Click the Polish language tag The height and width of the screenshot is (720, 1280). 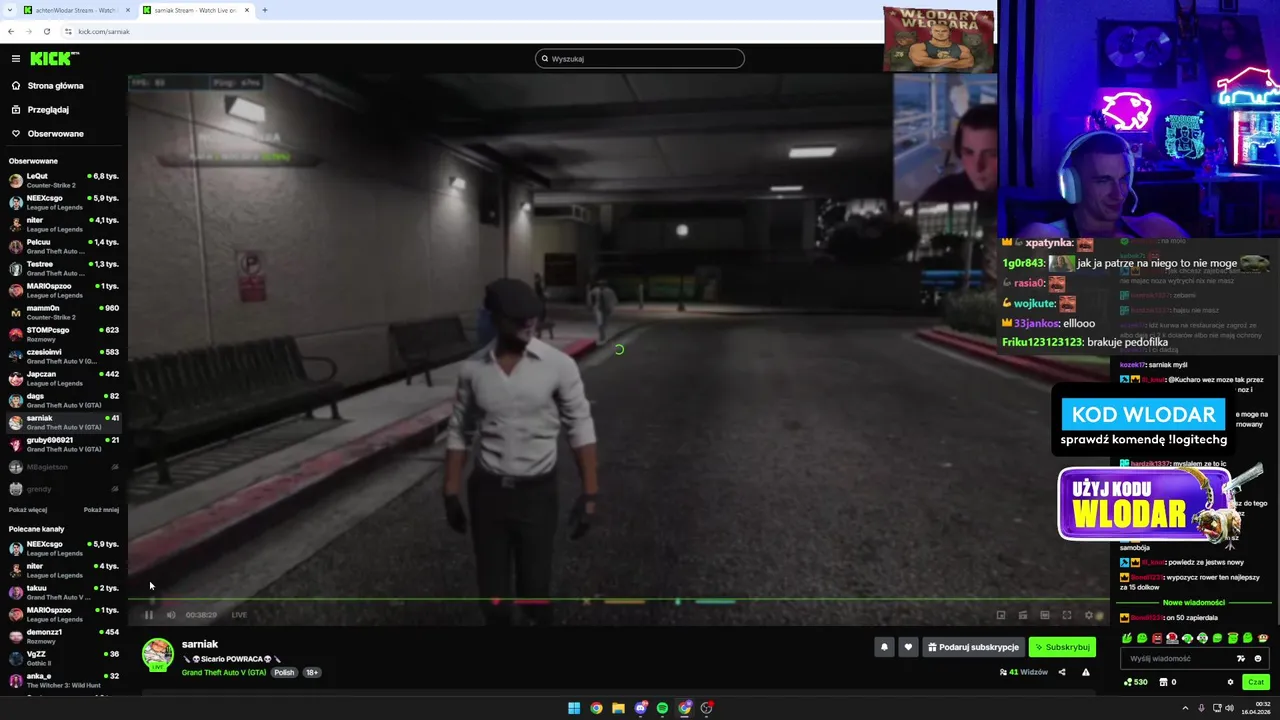(285, 672)
